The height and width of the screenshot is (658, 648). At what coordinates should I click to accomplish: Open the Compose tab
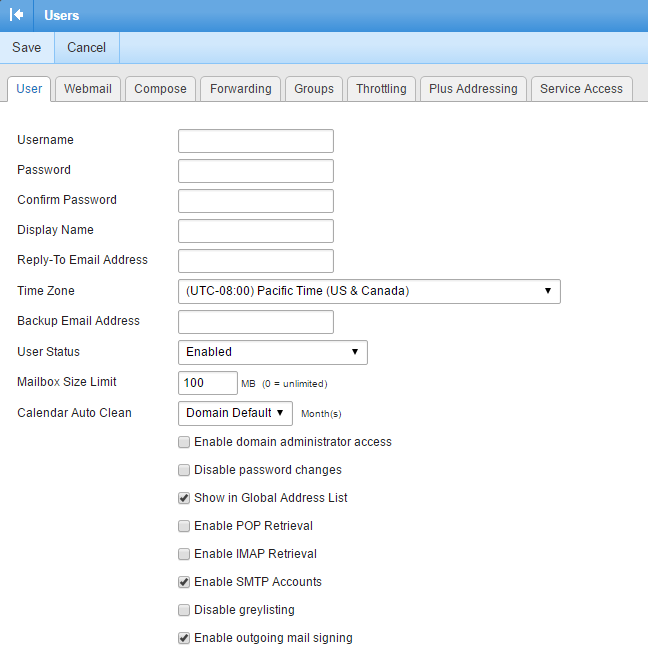pos(160,89)
